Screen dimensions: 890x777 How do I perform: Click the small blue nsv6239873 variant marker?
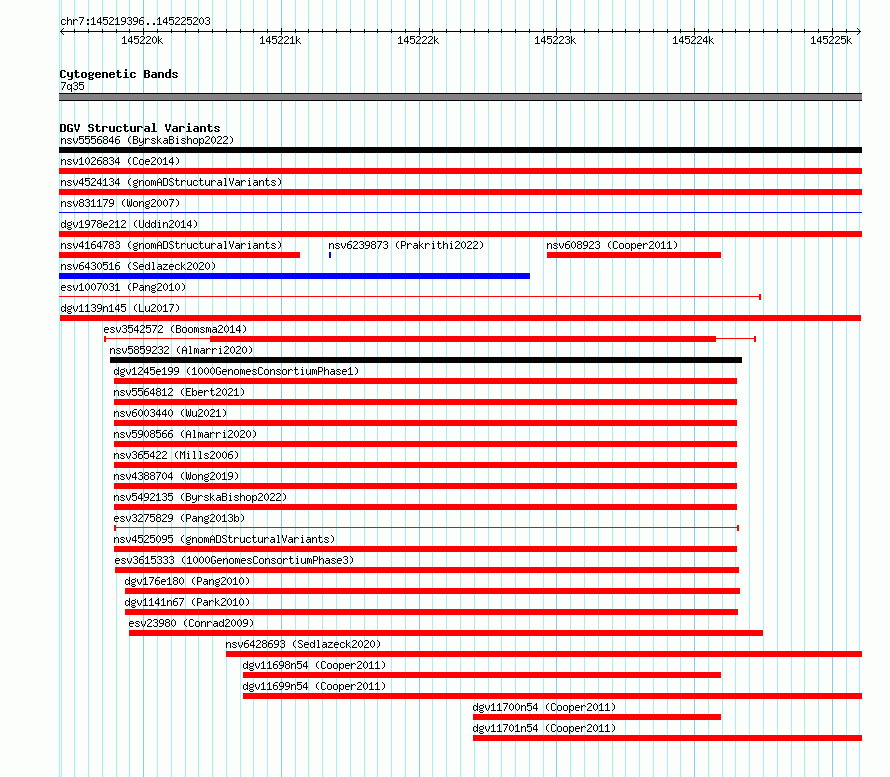330,255
